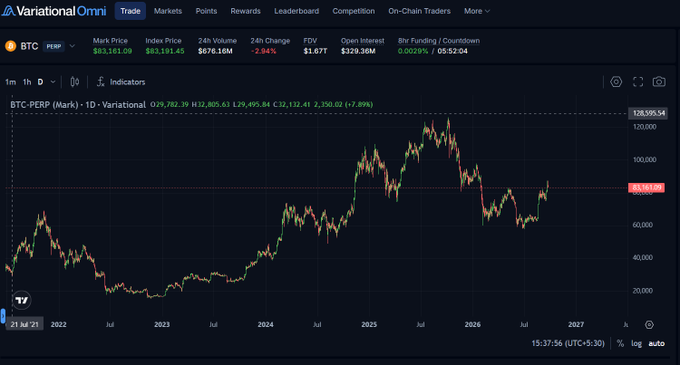Open On-Chain Traders page
Viewport: 680px width, 365px height.
click(x=419, y=11)
